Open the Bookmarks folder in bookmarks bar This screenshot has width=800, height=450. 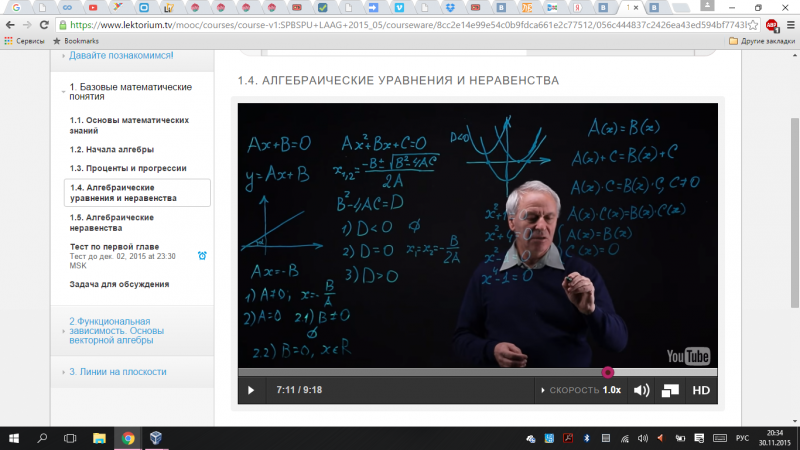76,41
